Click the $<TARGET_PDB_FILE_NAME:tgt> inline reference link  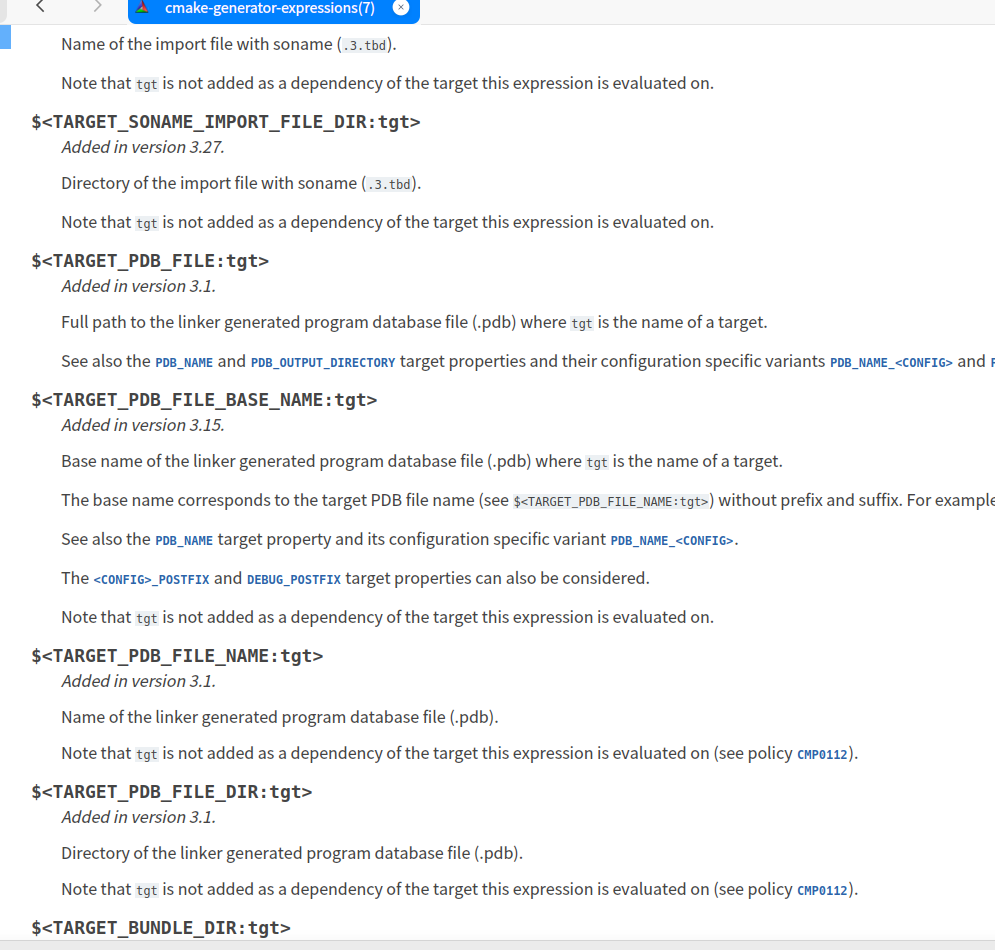tap(611, 501)
